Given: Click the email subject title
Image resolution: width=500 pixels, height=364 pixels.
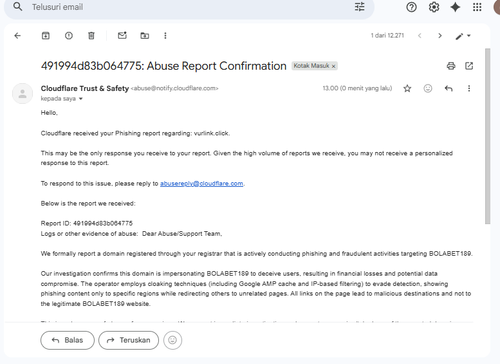Looking at the screenshot, I should (164, 66).
